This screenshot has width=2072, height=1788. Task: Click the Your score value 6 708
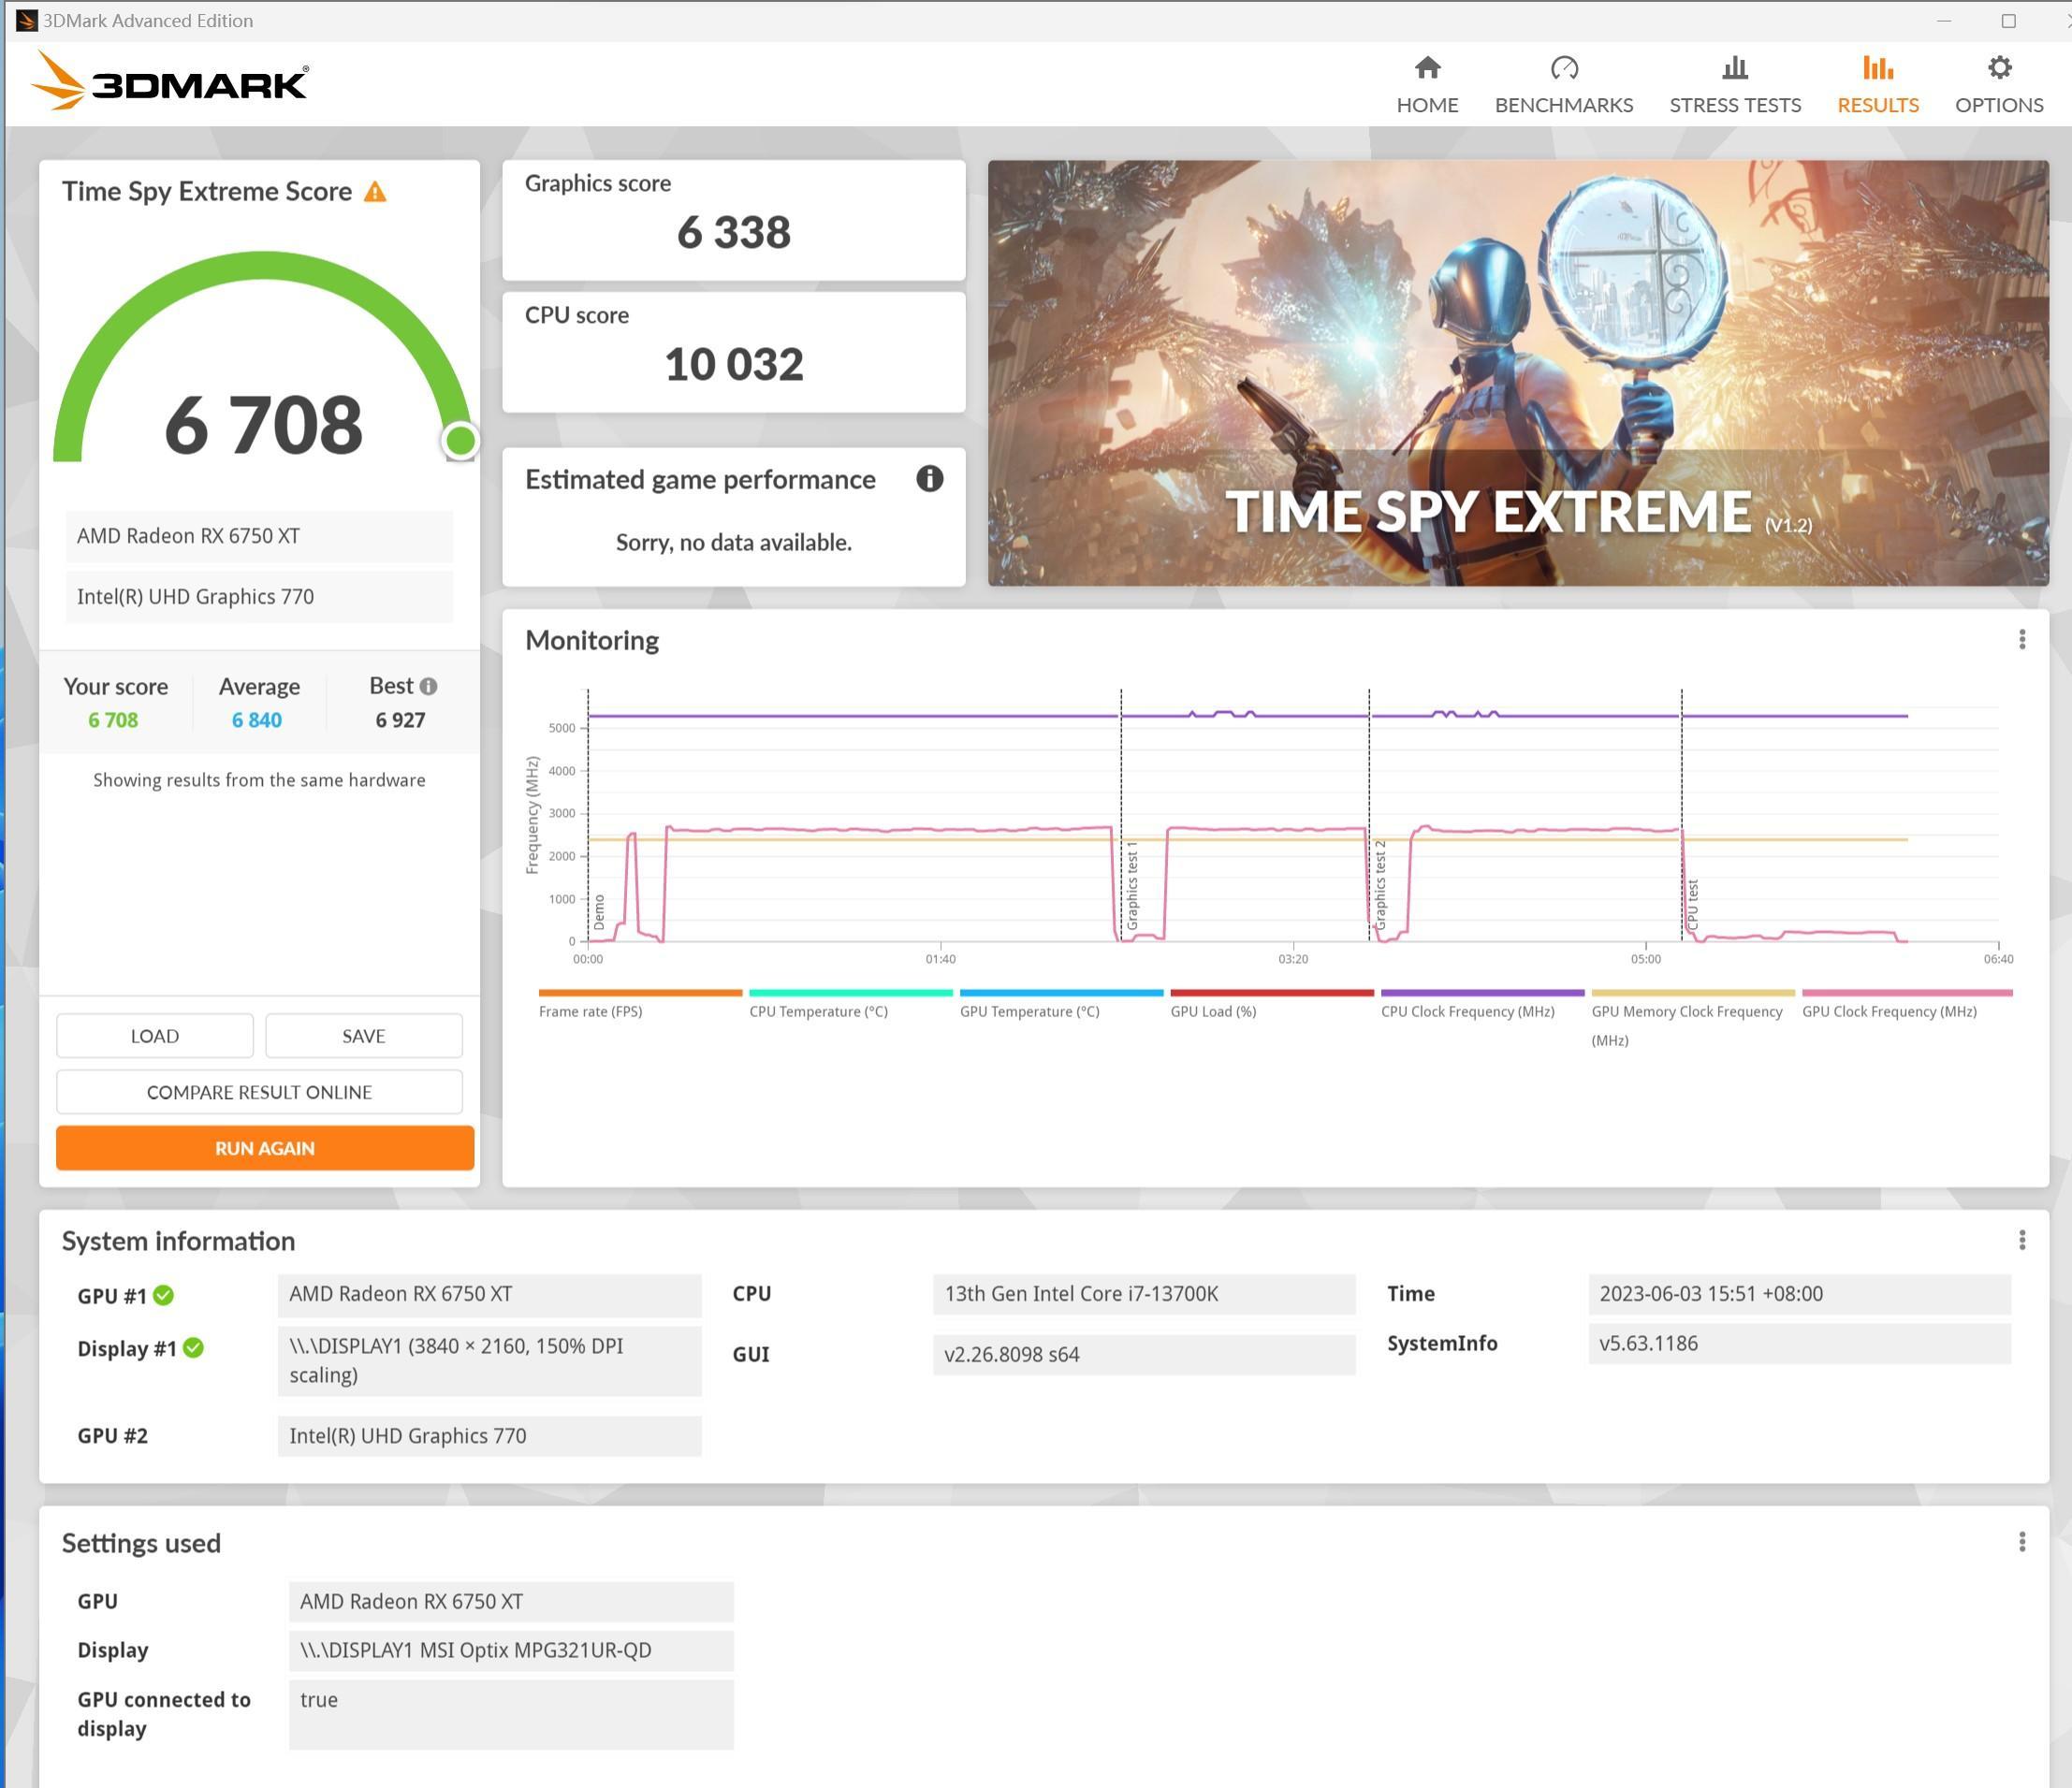pyautogui.click(x=113, y=720)
